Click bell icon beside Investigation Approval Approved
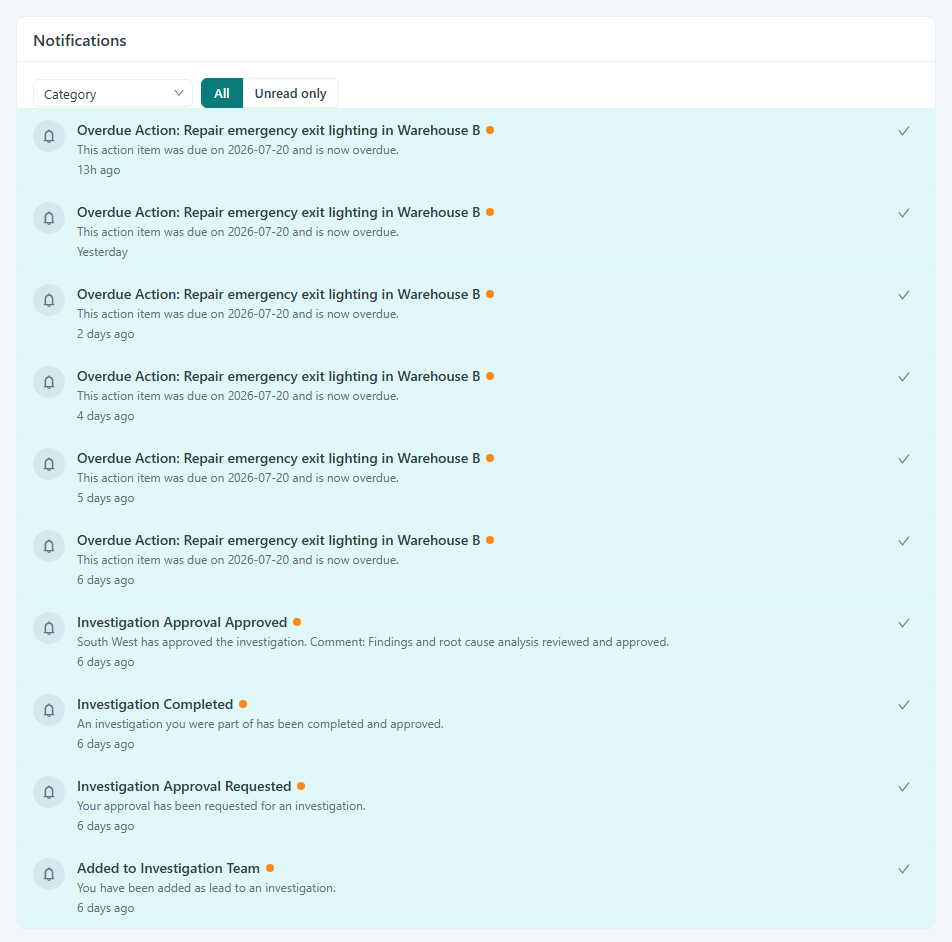The height and width of the screenshot is (942, 952). coord(49,628)
